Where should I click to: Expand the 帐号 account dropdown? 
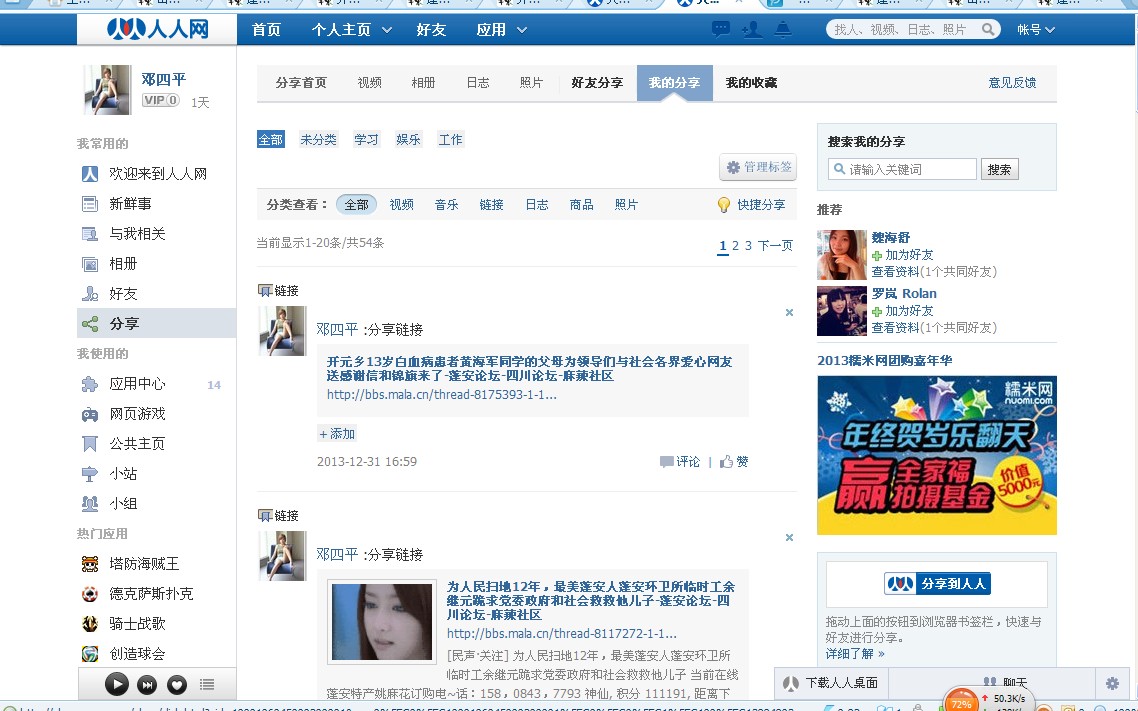point(1036,30)
